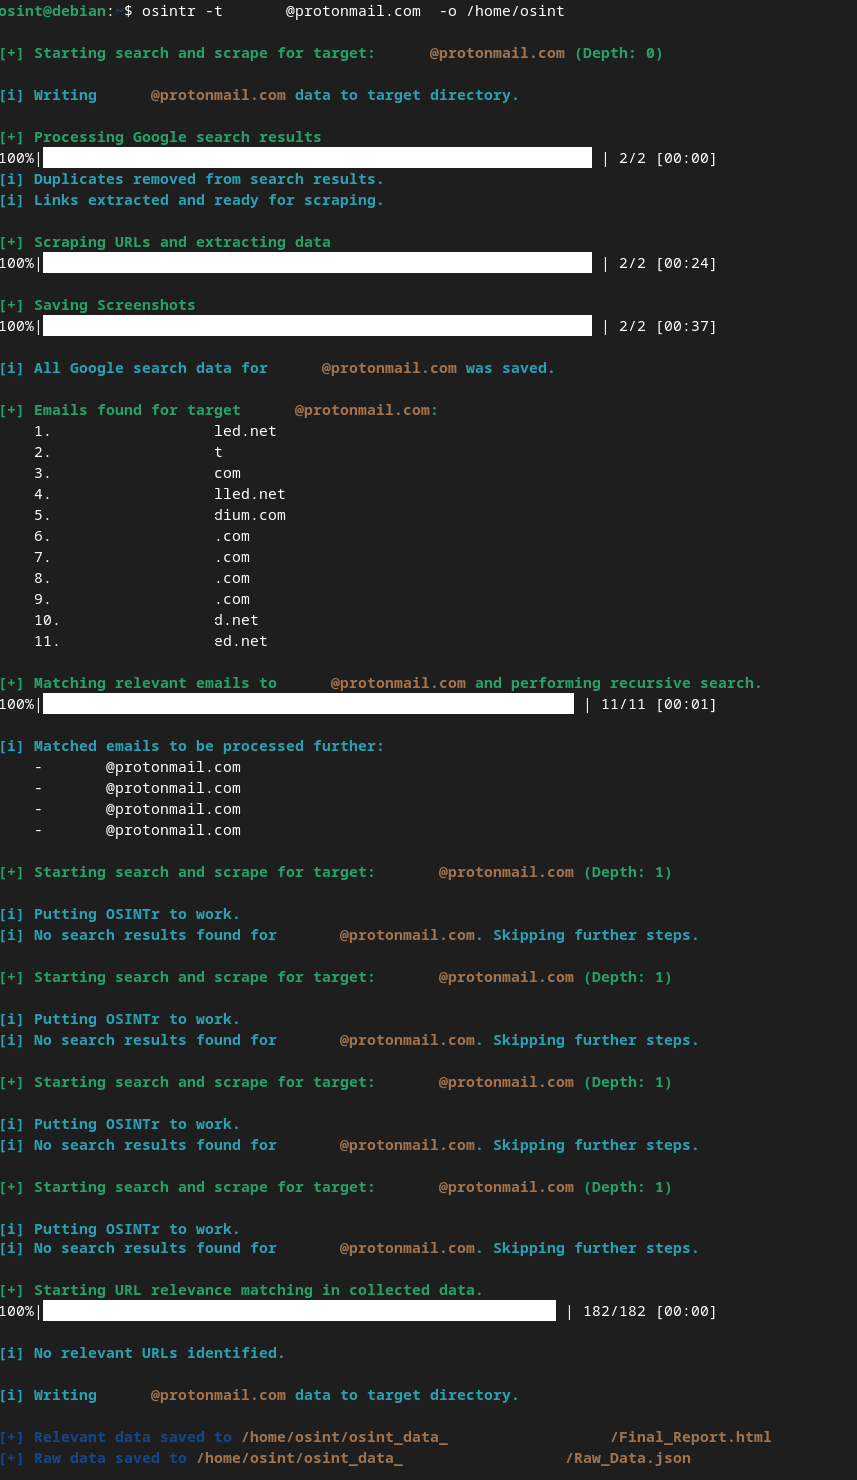Click the progress bar showing 2/2 [00:00]

(317, 158)
